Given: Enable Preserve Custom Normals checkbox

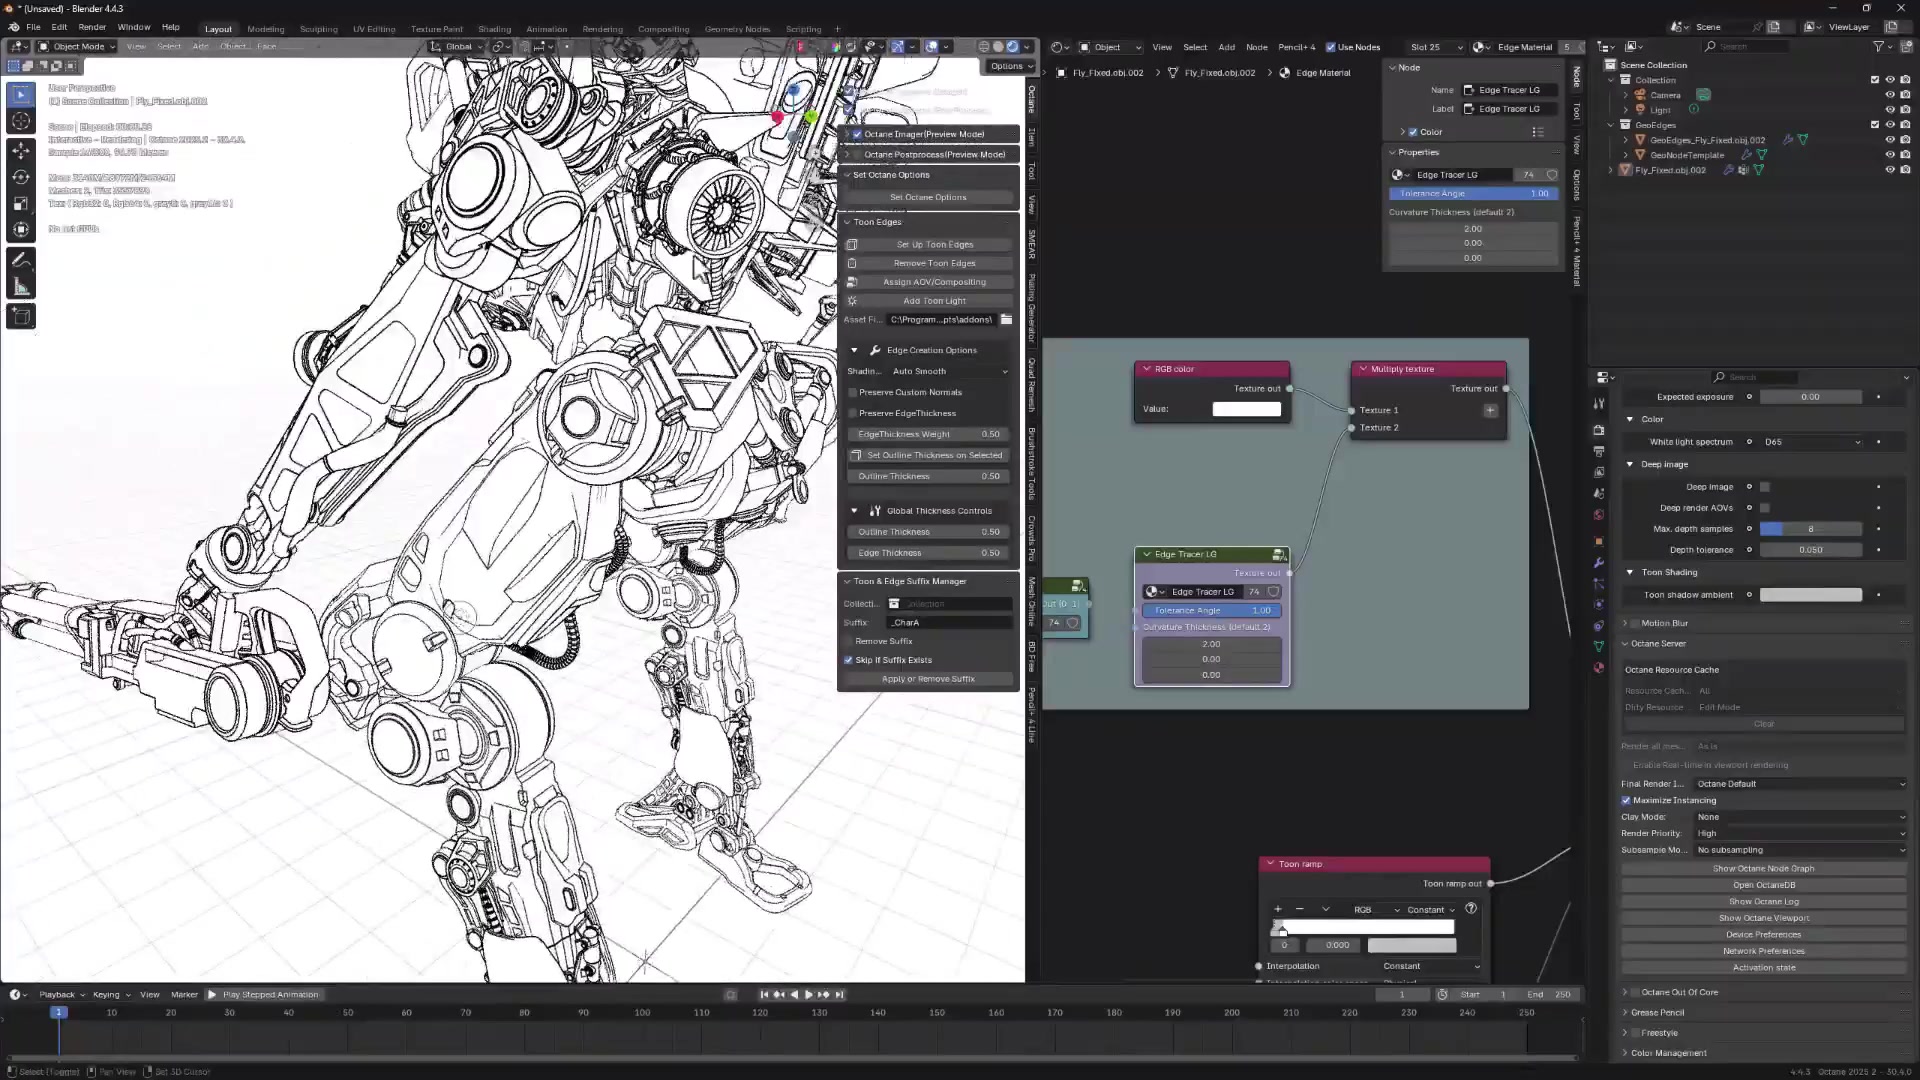Looking at the screenshot, I should coord(853,392).
